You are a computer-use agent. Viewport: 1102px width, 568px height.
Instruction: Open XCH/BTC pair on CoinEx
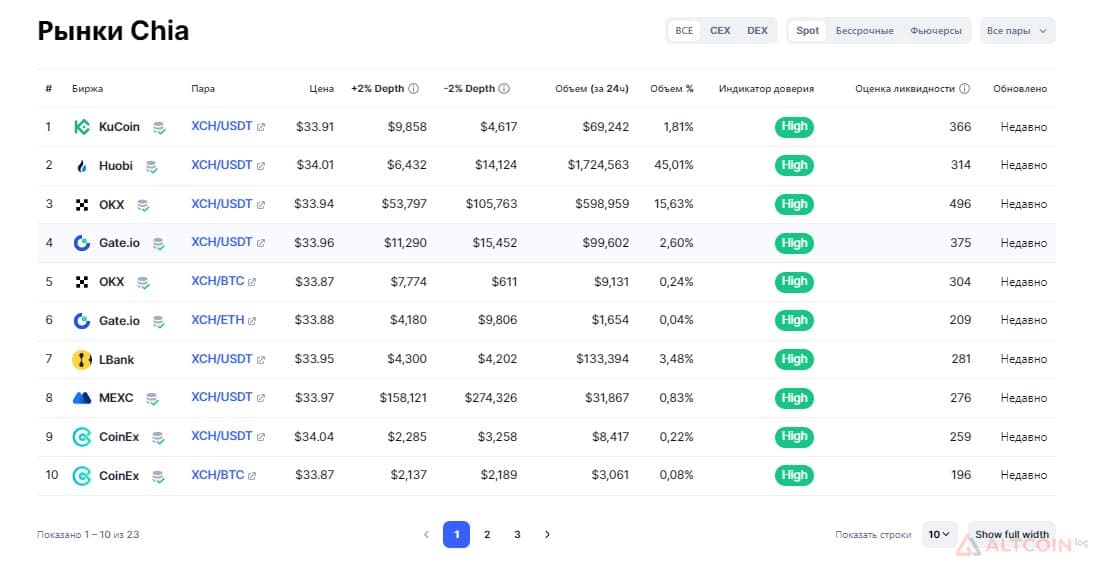pos(217,475)
